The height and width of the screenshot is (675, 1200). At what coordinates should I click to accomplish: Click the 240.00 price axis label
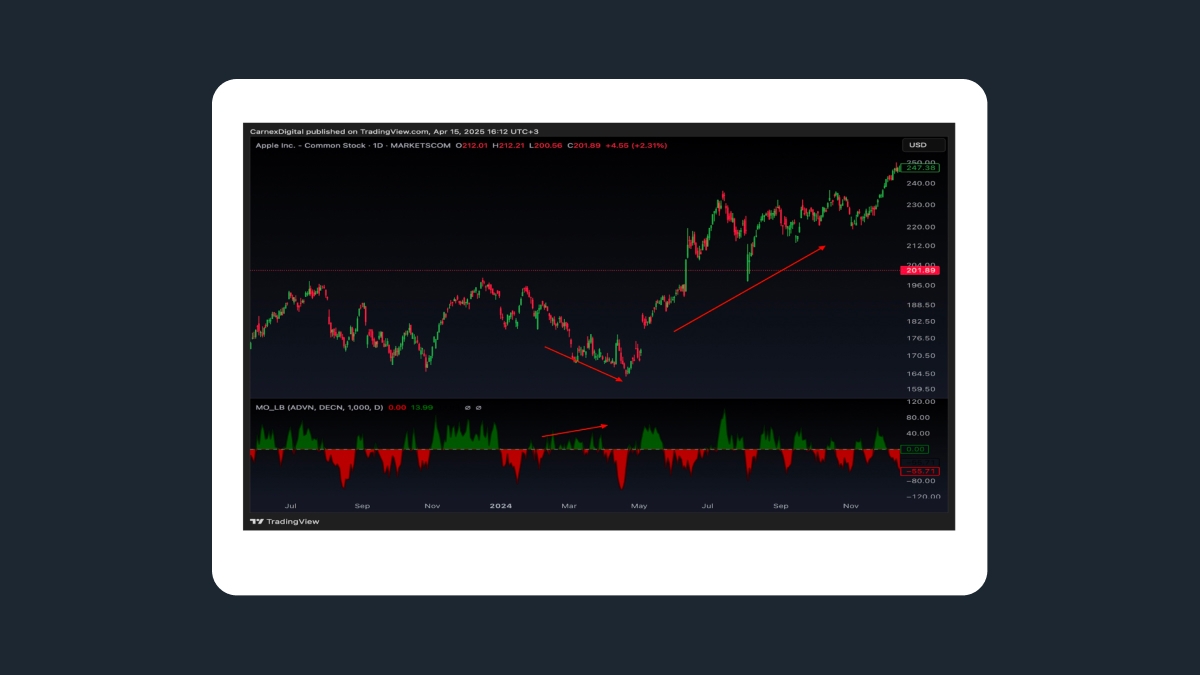point(921,183)
